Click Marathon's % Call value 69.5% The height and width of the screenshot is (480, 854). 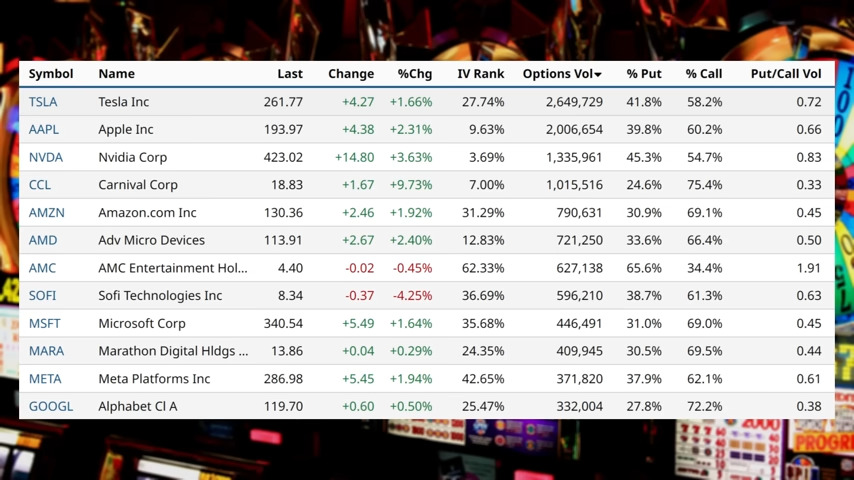704,351
